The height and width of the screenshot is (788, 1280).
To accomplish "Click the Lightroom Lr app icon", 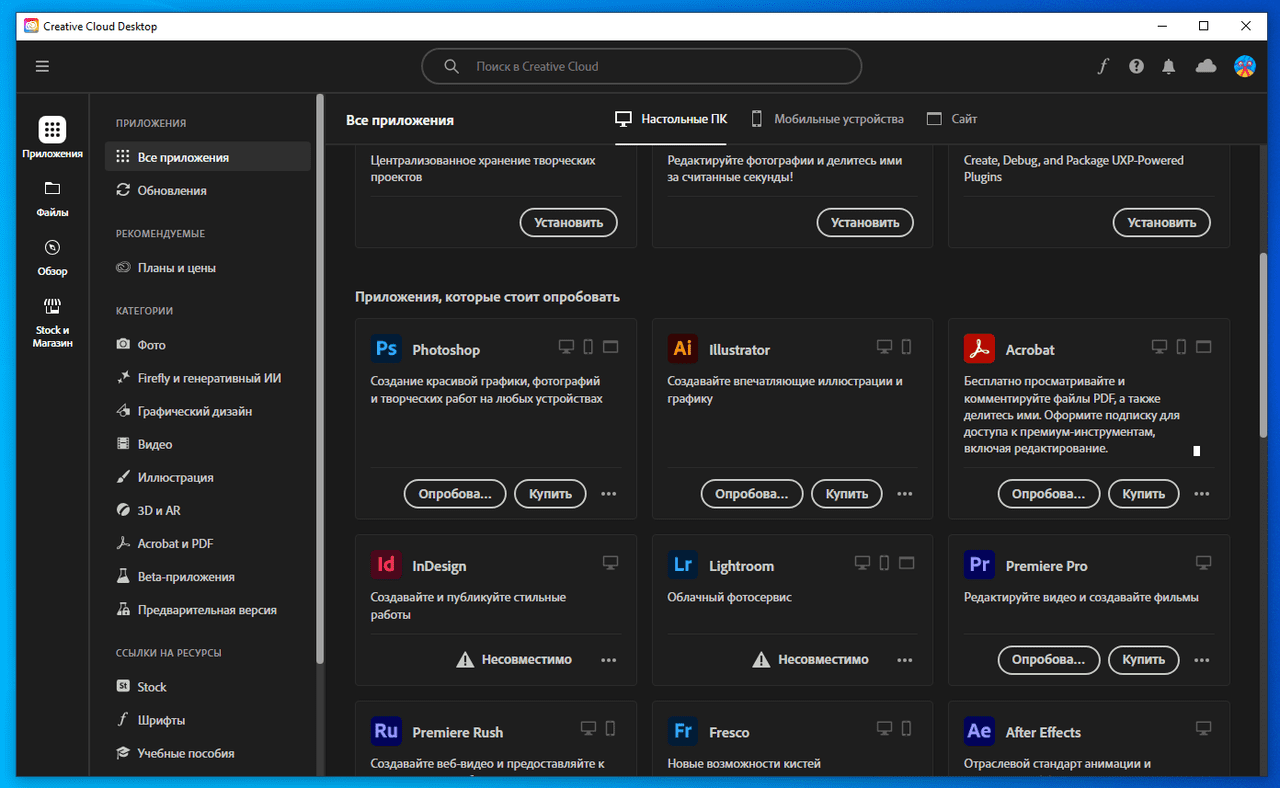I will coord(683,565).
